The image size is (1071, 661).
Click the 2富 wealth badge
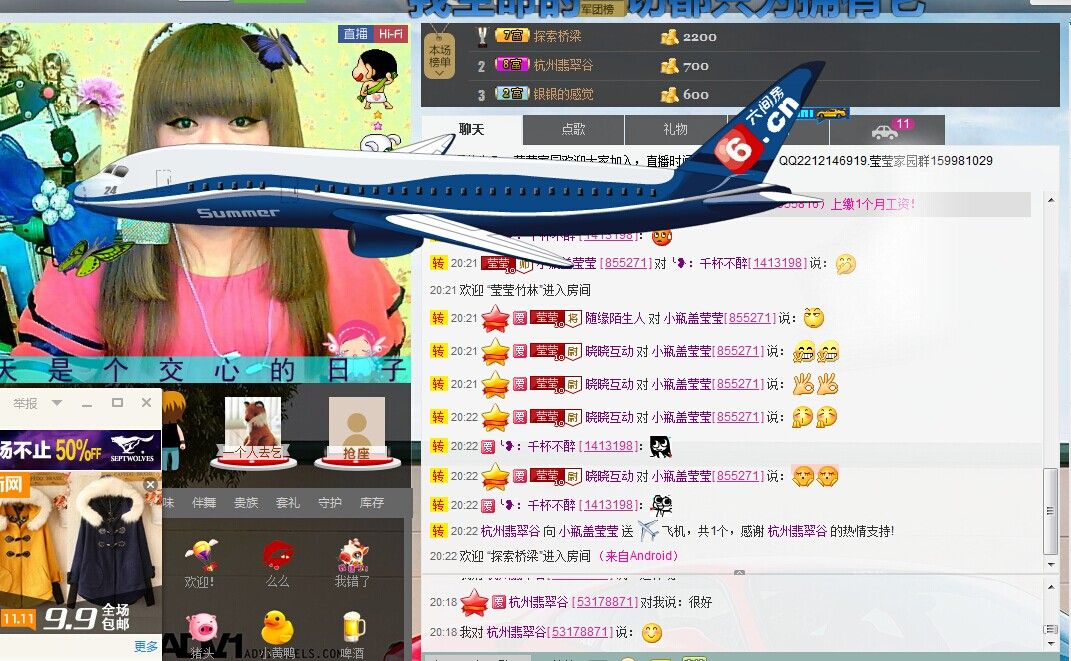pyautogui.click(x=512, y=94)
